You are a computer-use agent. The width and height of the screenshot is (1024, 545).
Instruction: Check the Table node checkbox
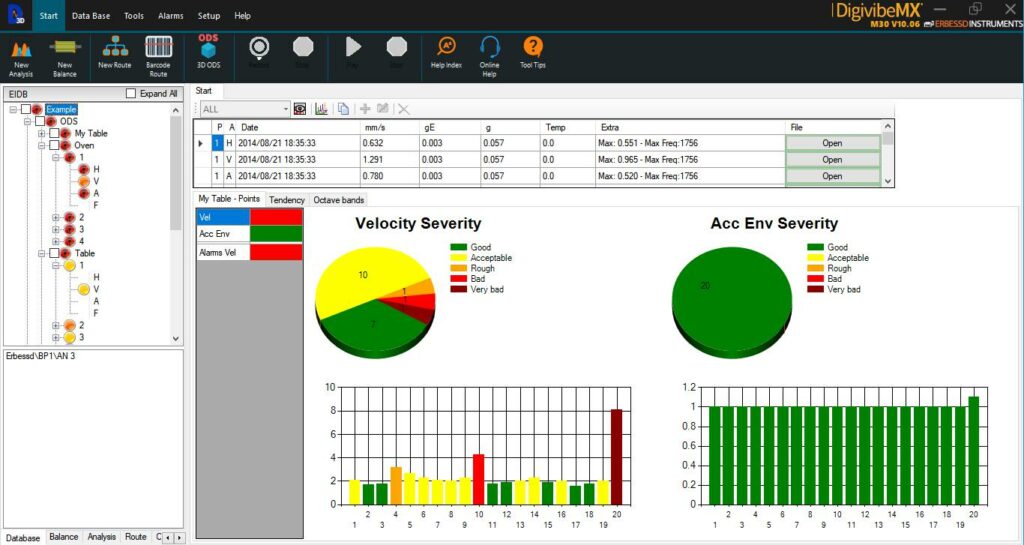click(54, 253)
